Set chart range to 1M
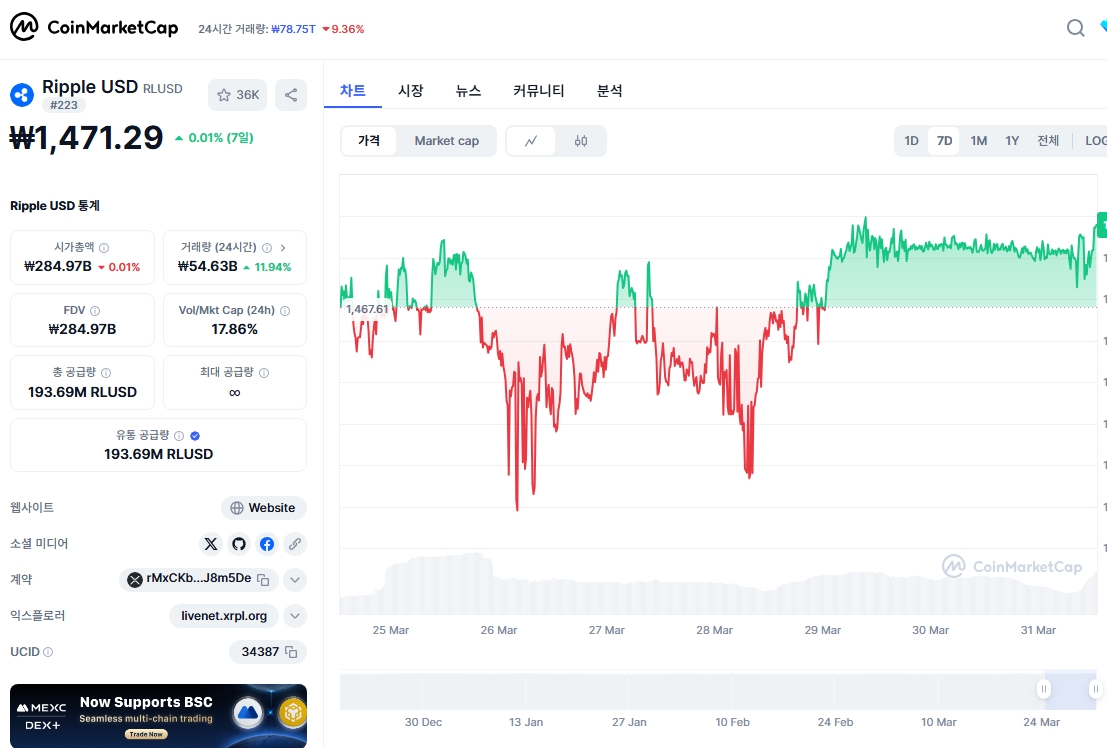The height and width of the screenshot is (748, 1107). pos(979,141)
